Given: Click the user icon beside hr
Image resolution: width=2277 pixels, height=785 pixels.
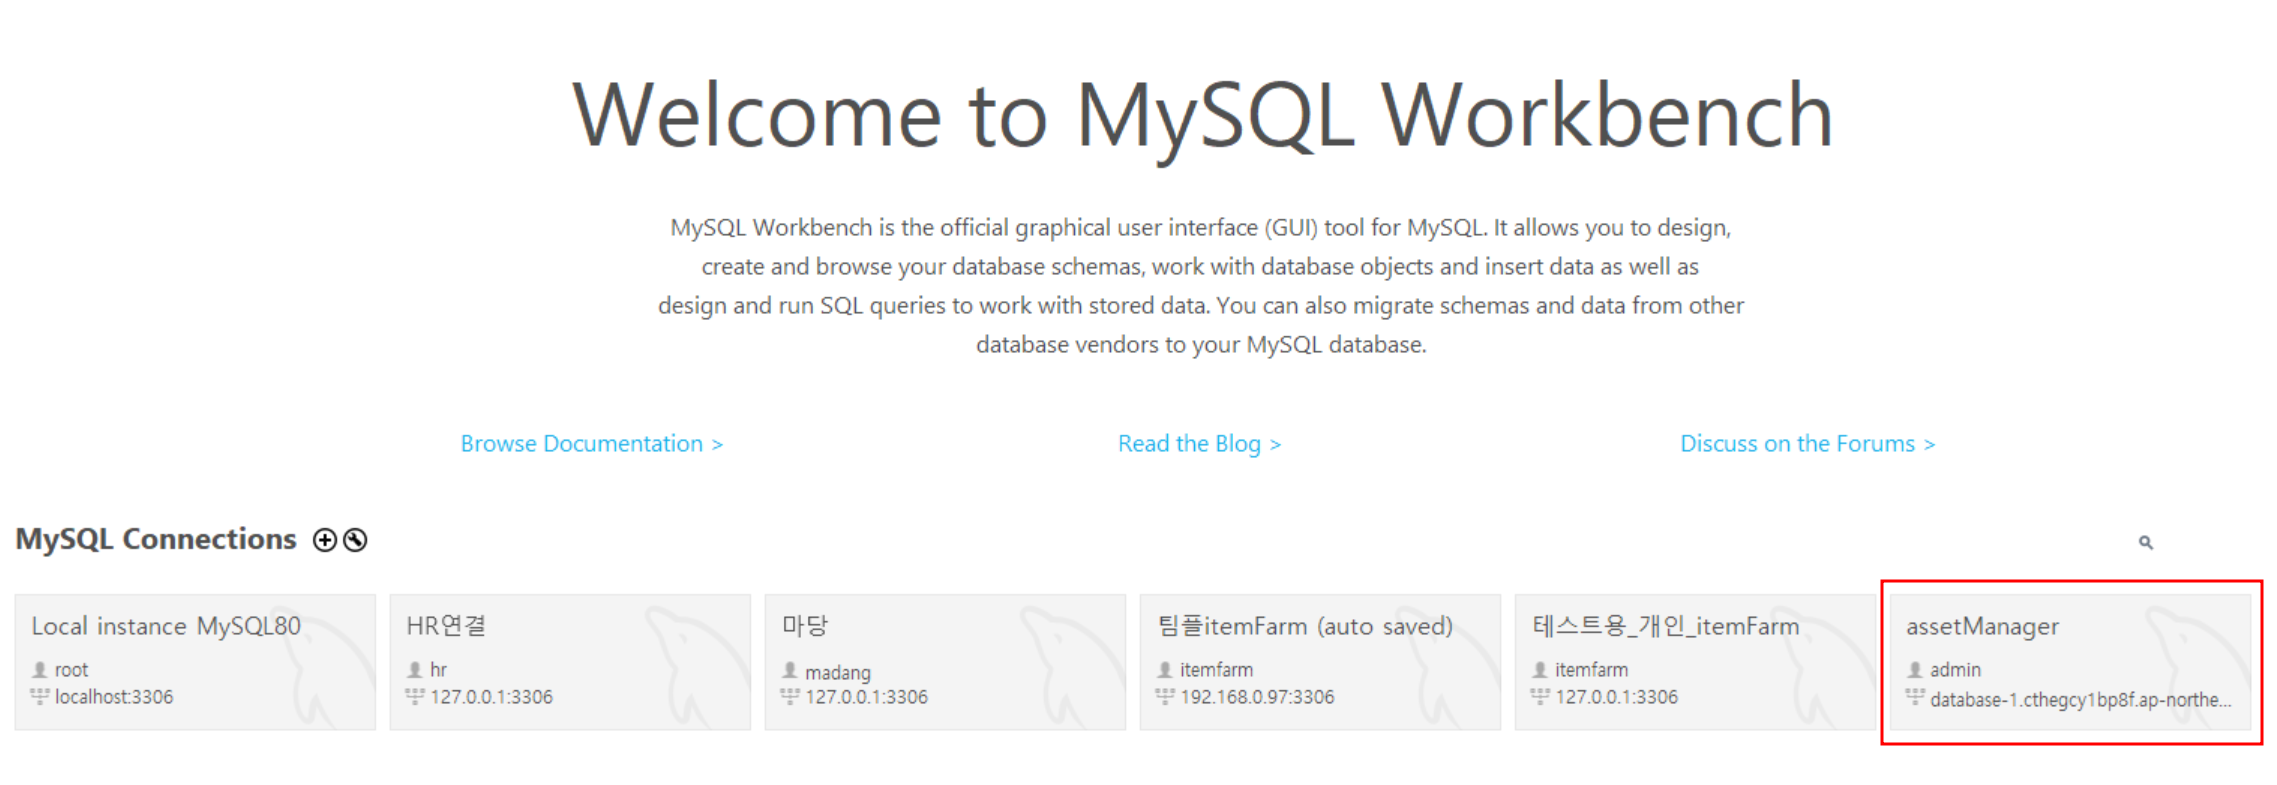Looking at the screenshot, I should pyautogui.click(x=415, y=669).
